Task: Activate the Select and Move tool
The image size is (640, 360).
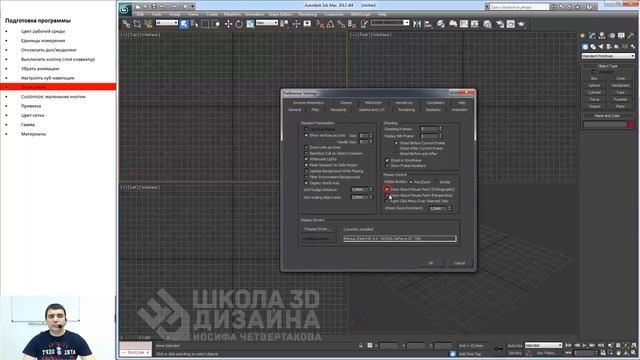Action: tap(228, 24)
